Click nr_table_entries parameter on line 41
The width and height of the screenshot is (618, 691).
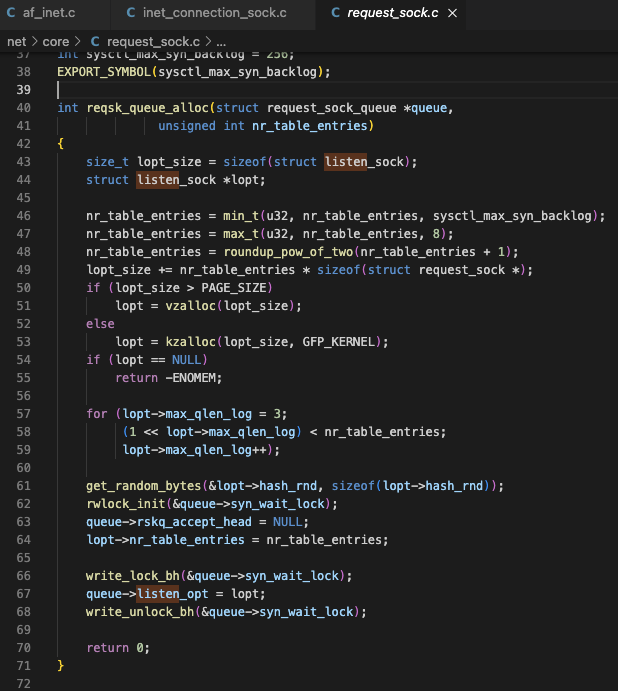(x=309, y=126)
